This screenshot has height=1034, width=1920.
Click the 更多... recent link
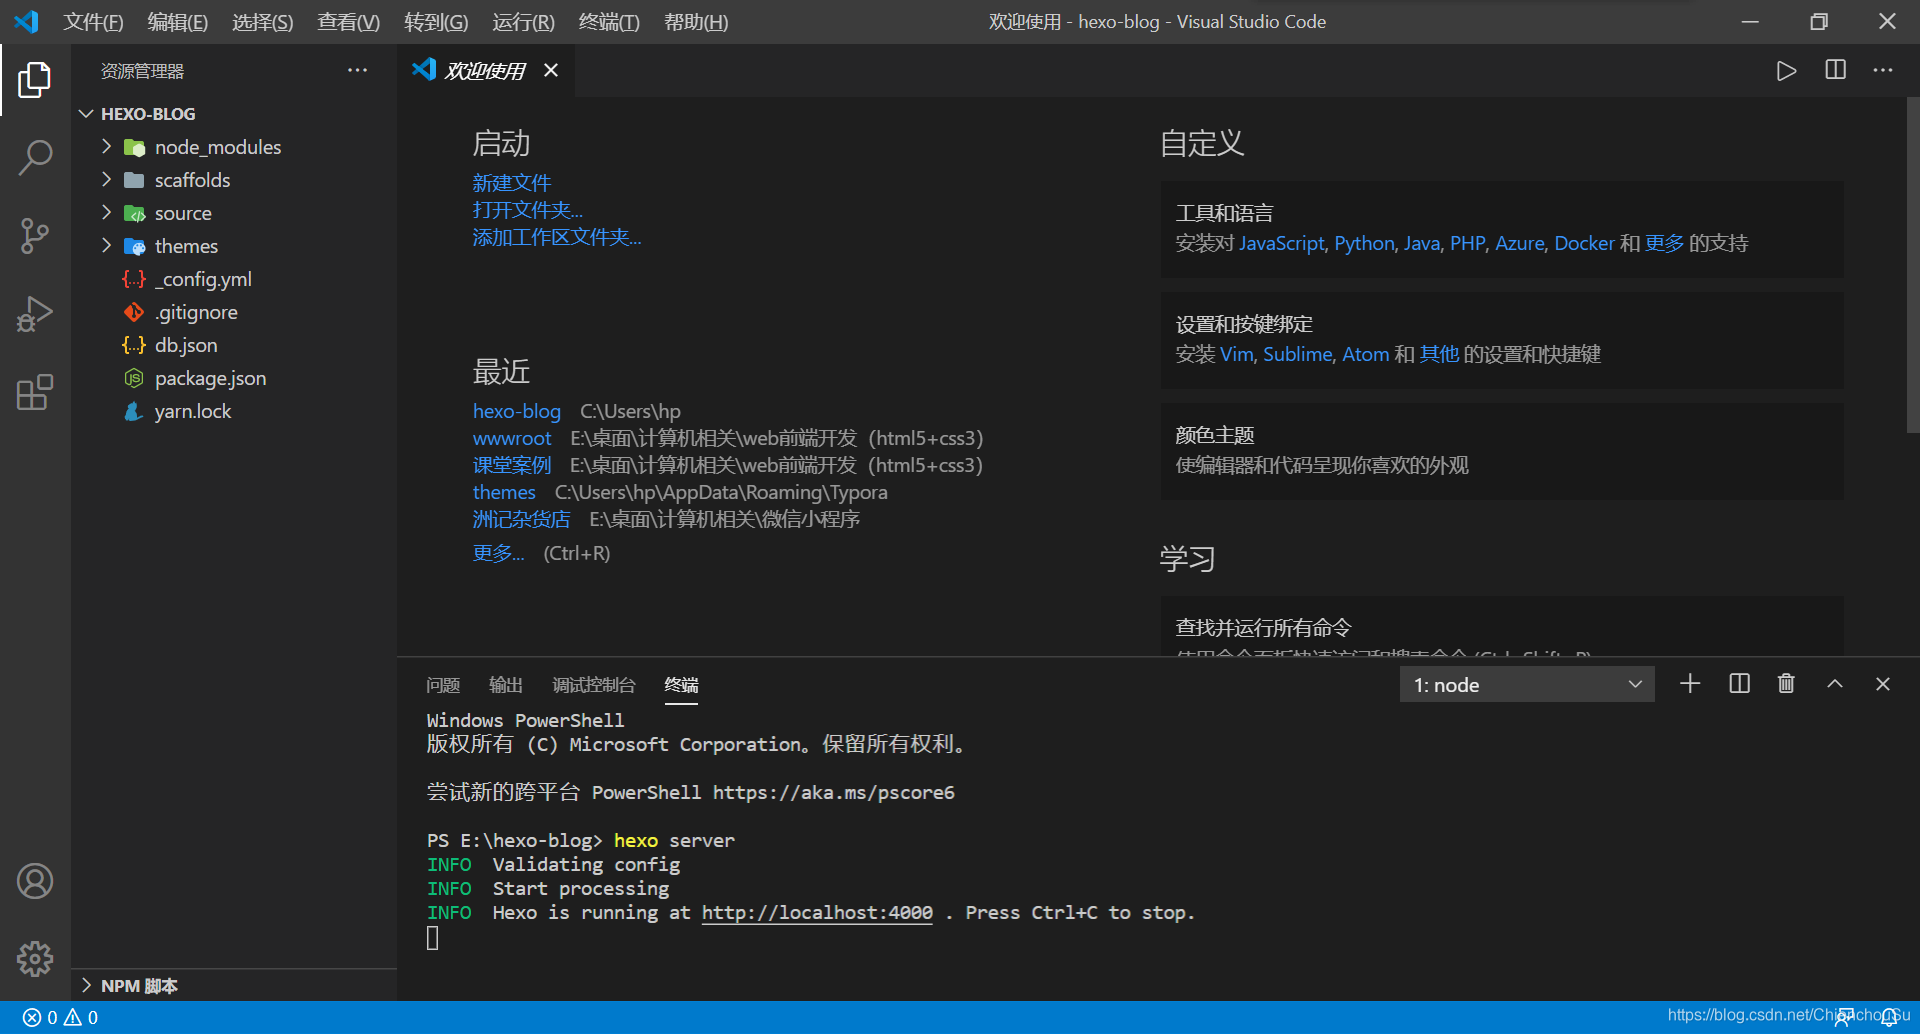(x=498, y=553)
